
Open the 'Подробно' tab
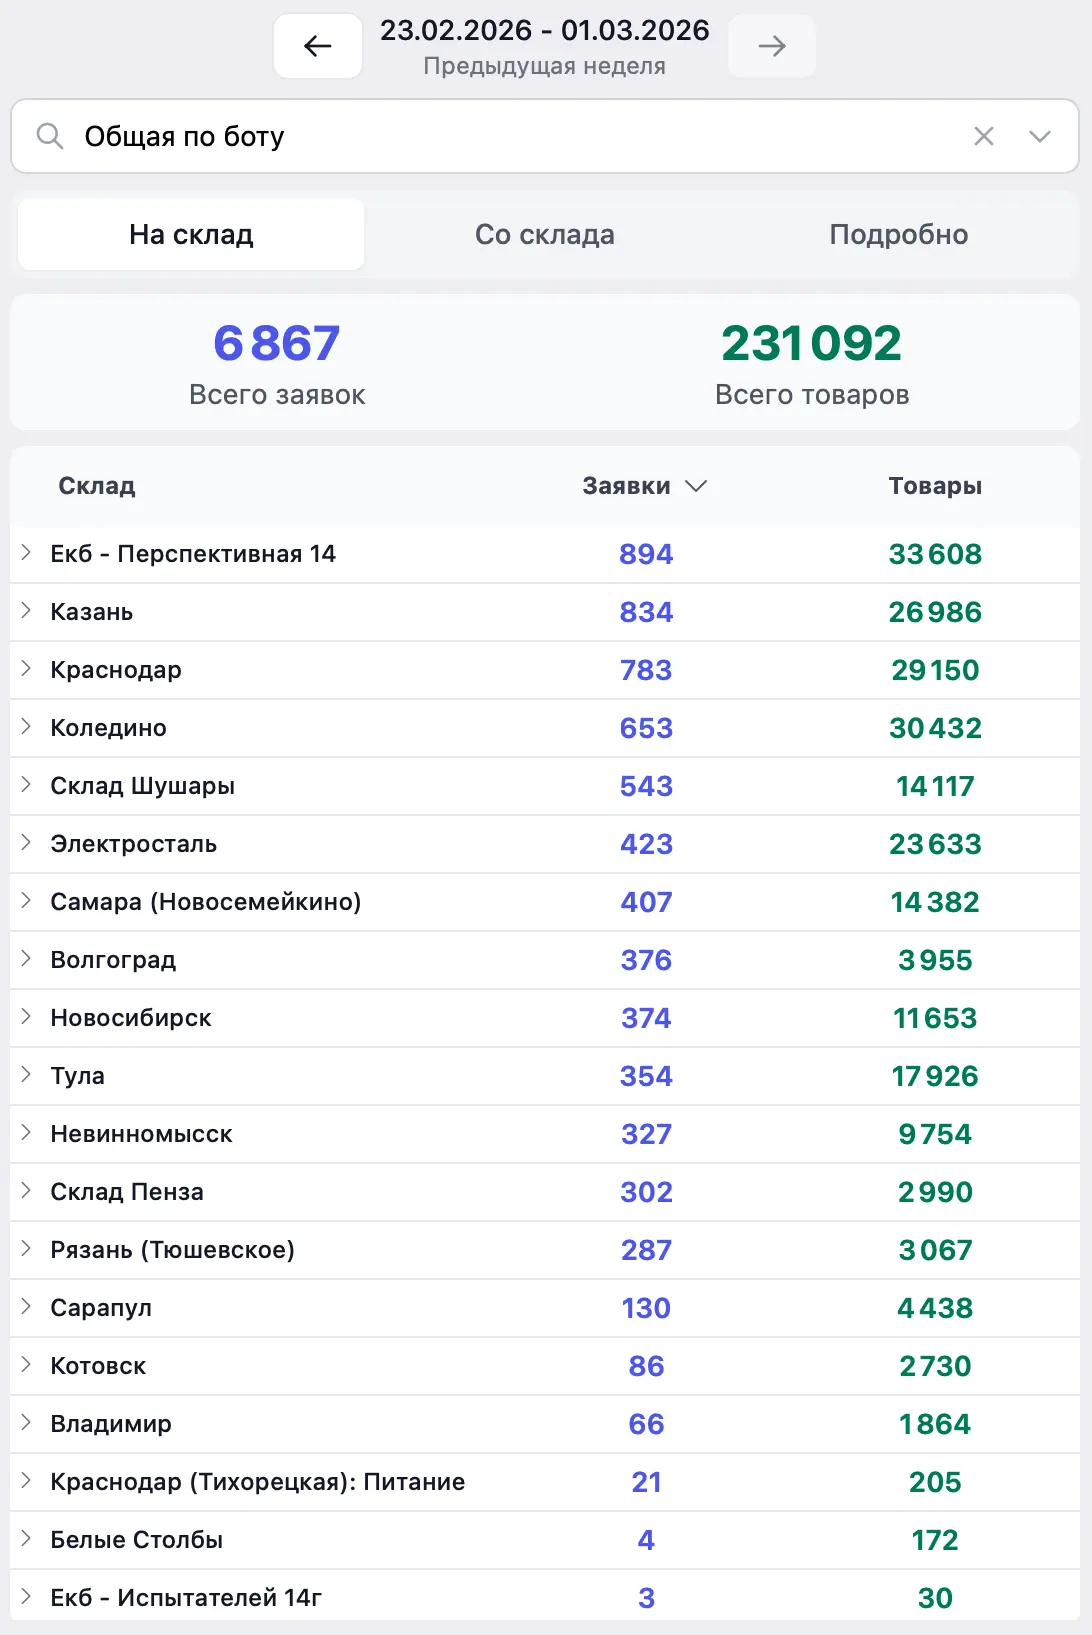click(898, 235)
